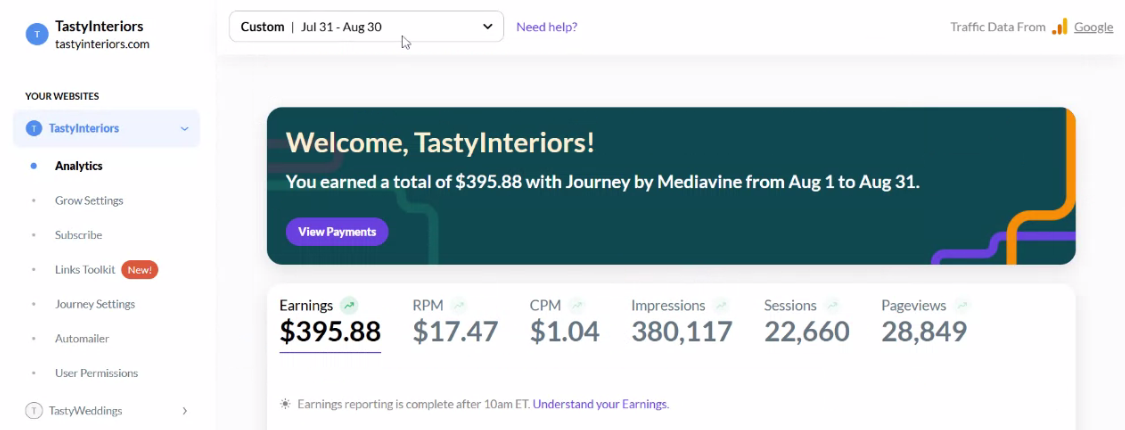1125x430 pixels.
Task: Open Links Toolkit in the sidebar
Action: [x=85, y=270]
